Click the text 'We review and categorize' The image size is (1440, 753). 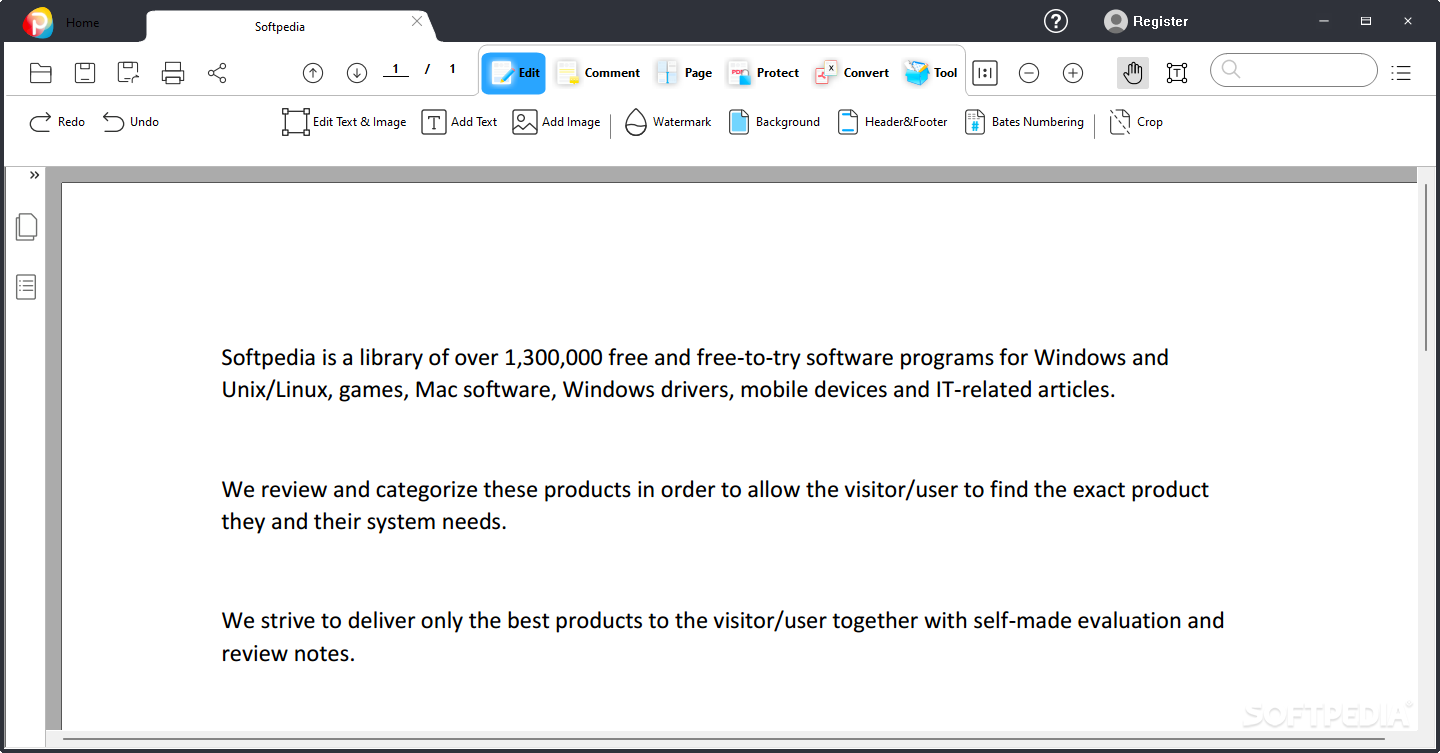click(349, 490)
